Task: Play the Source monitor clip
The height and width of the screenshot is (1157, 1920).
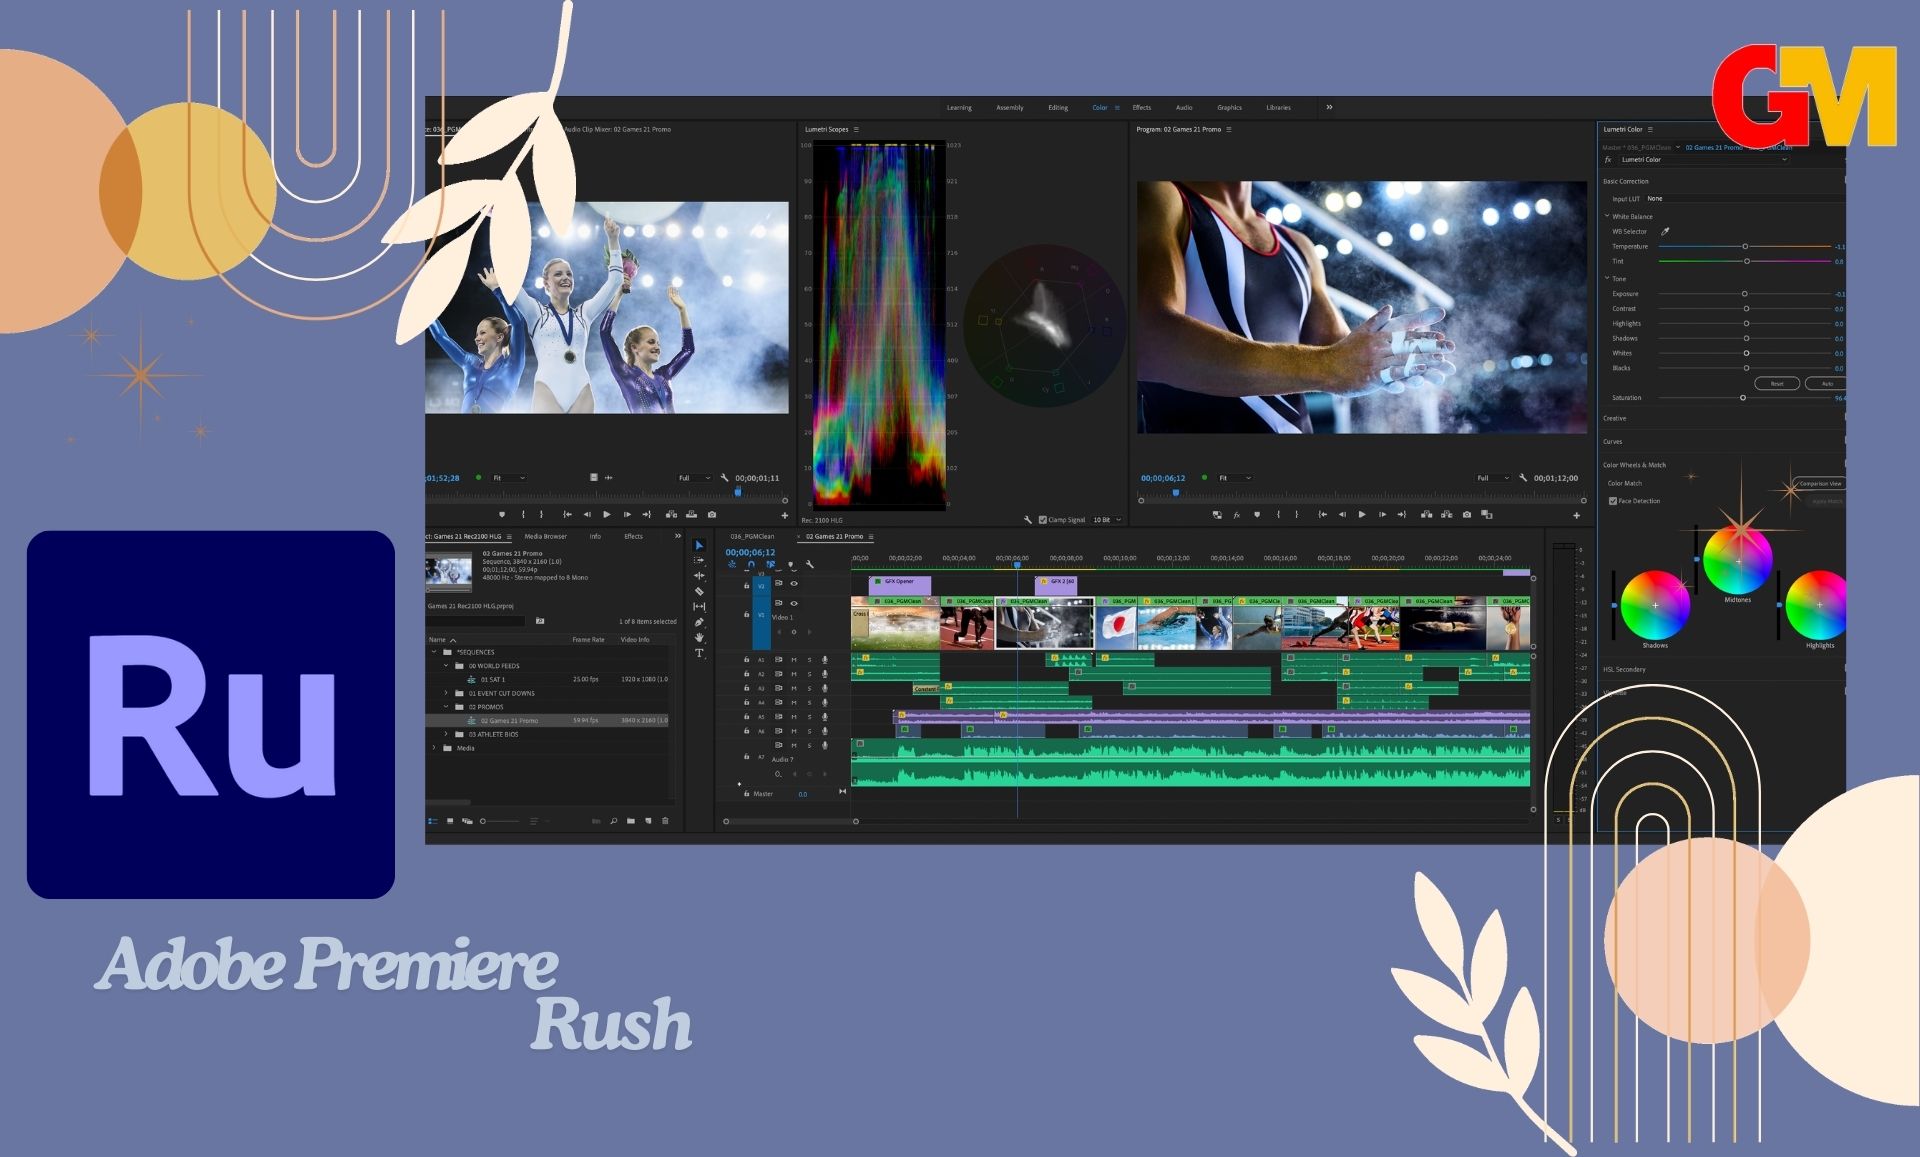Action: [x=606, y=515]
